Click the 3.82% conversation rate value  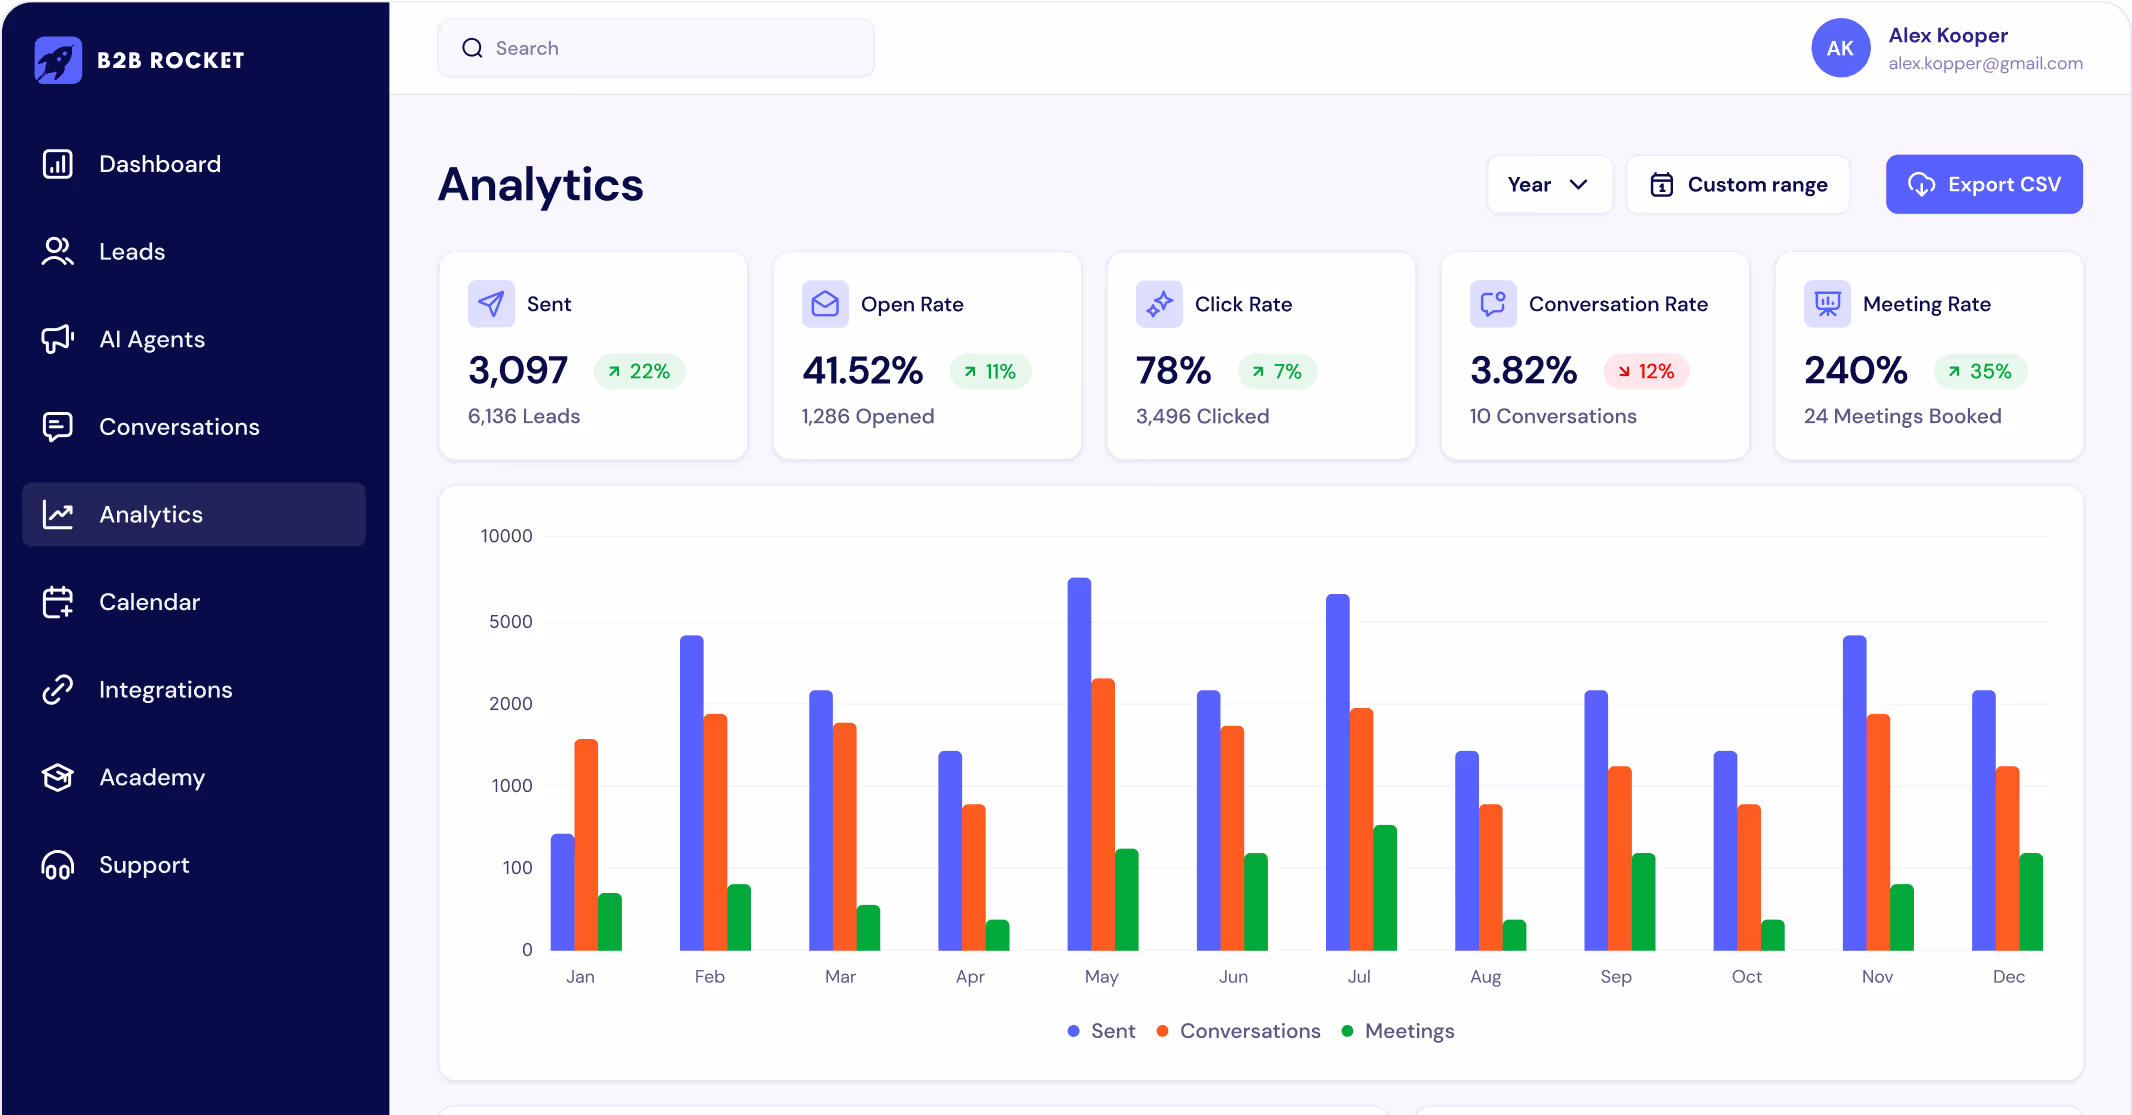point(1523,371)
